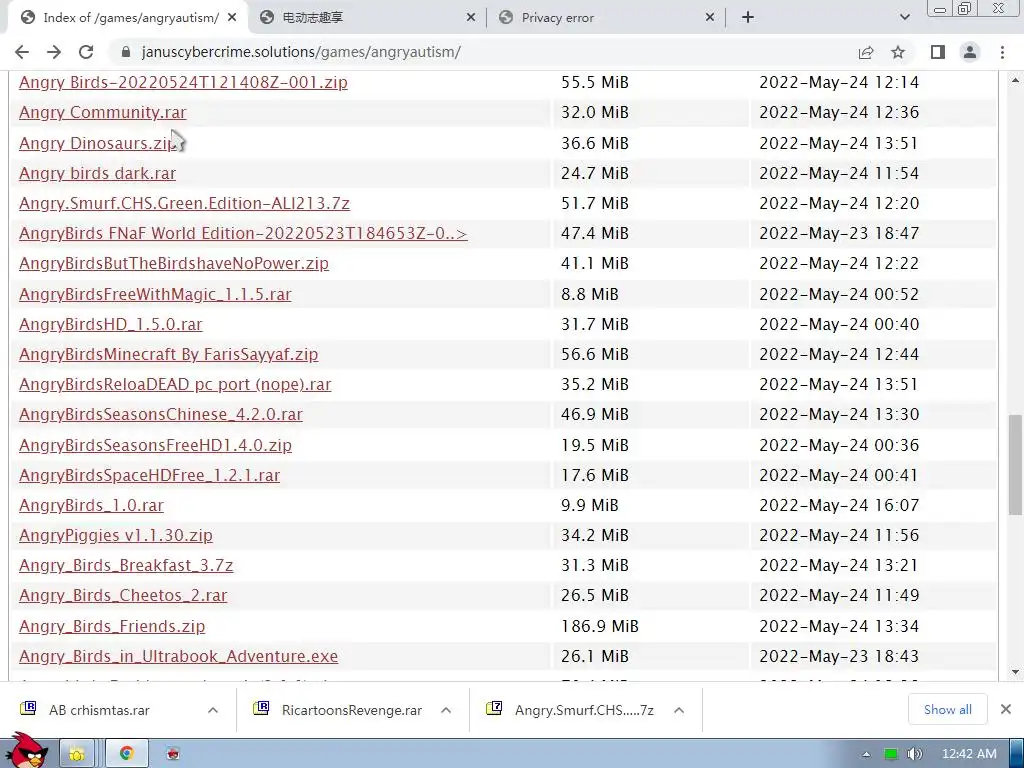Expand options for Angry.Smurf.CHS 7z download
1024x768 pixels.
tap(679, 710)
